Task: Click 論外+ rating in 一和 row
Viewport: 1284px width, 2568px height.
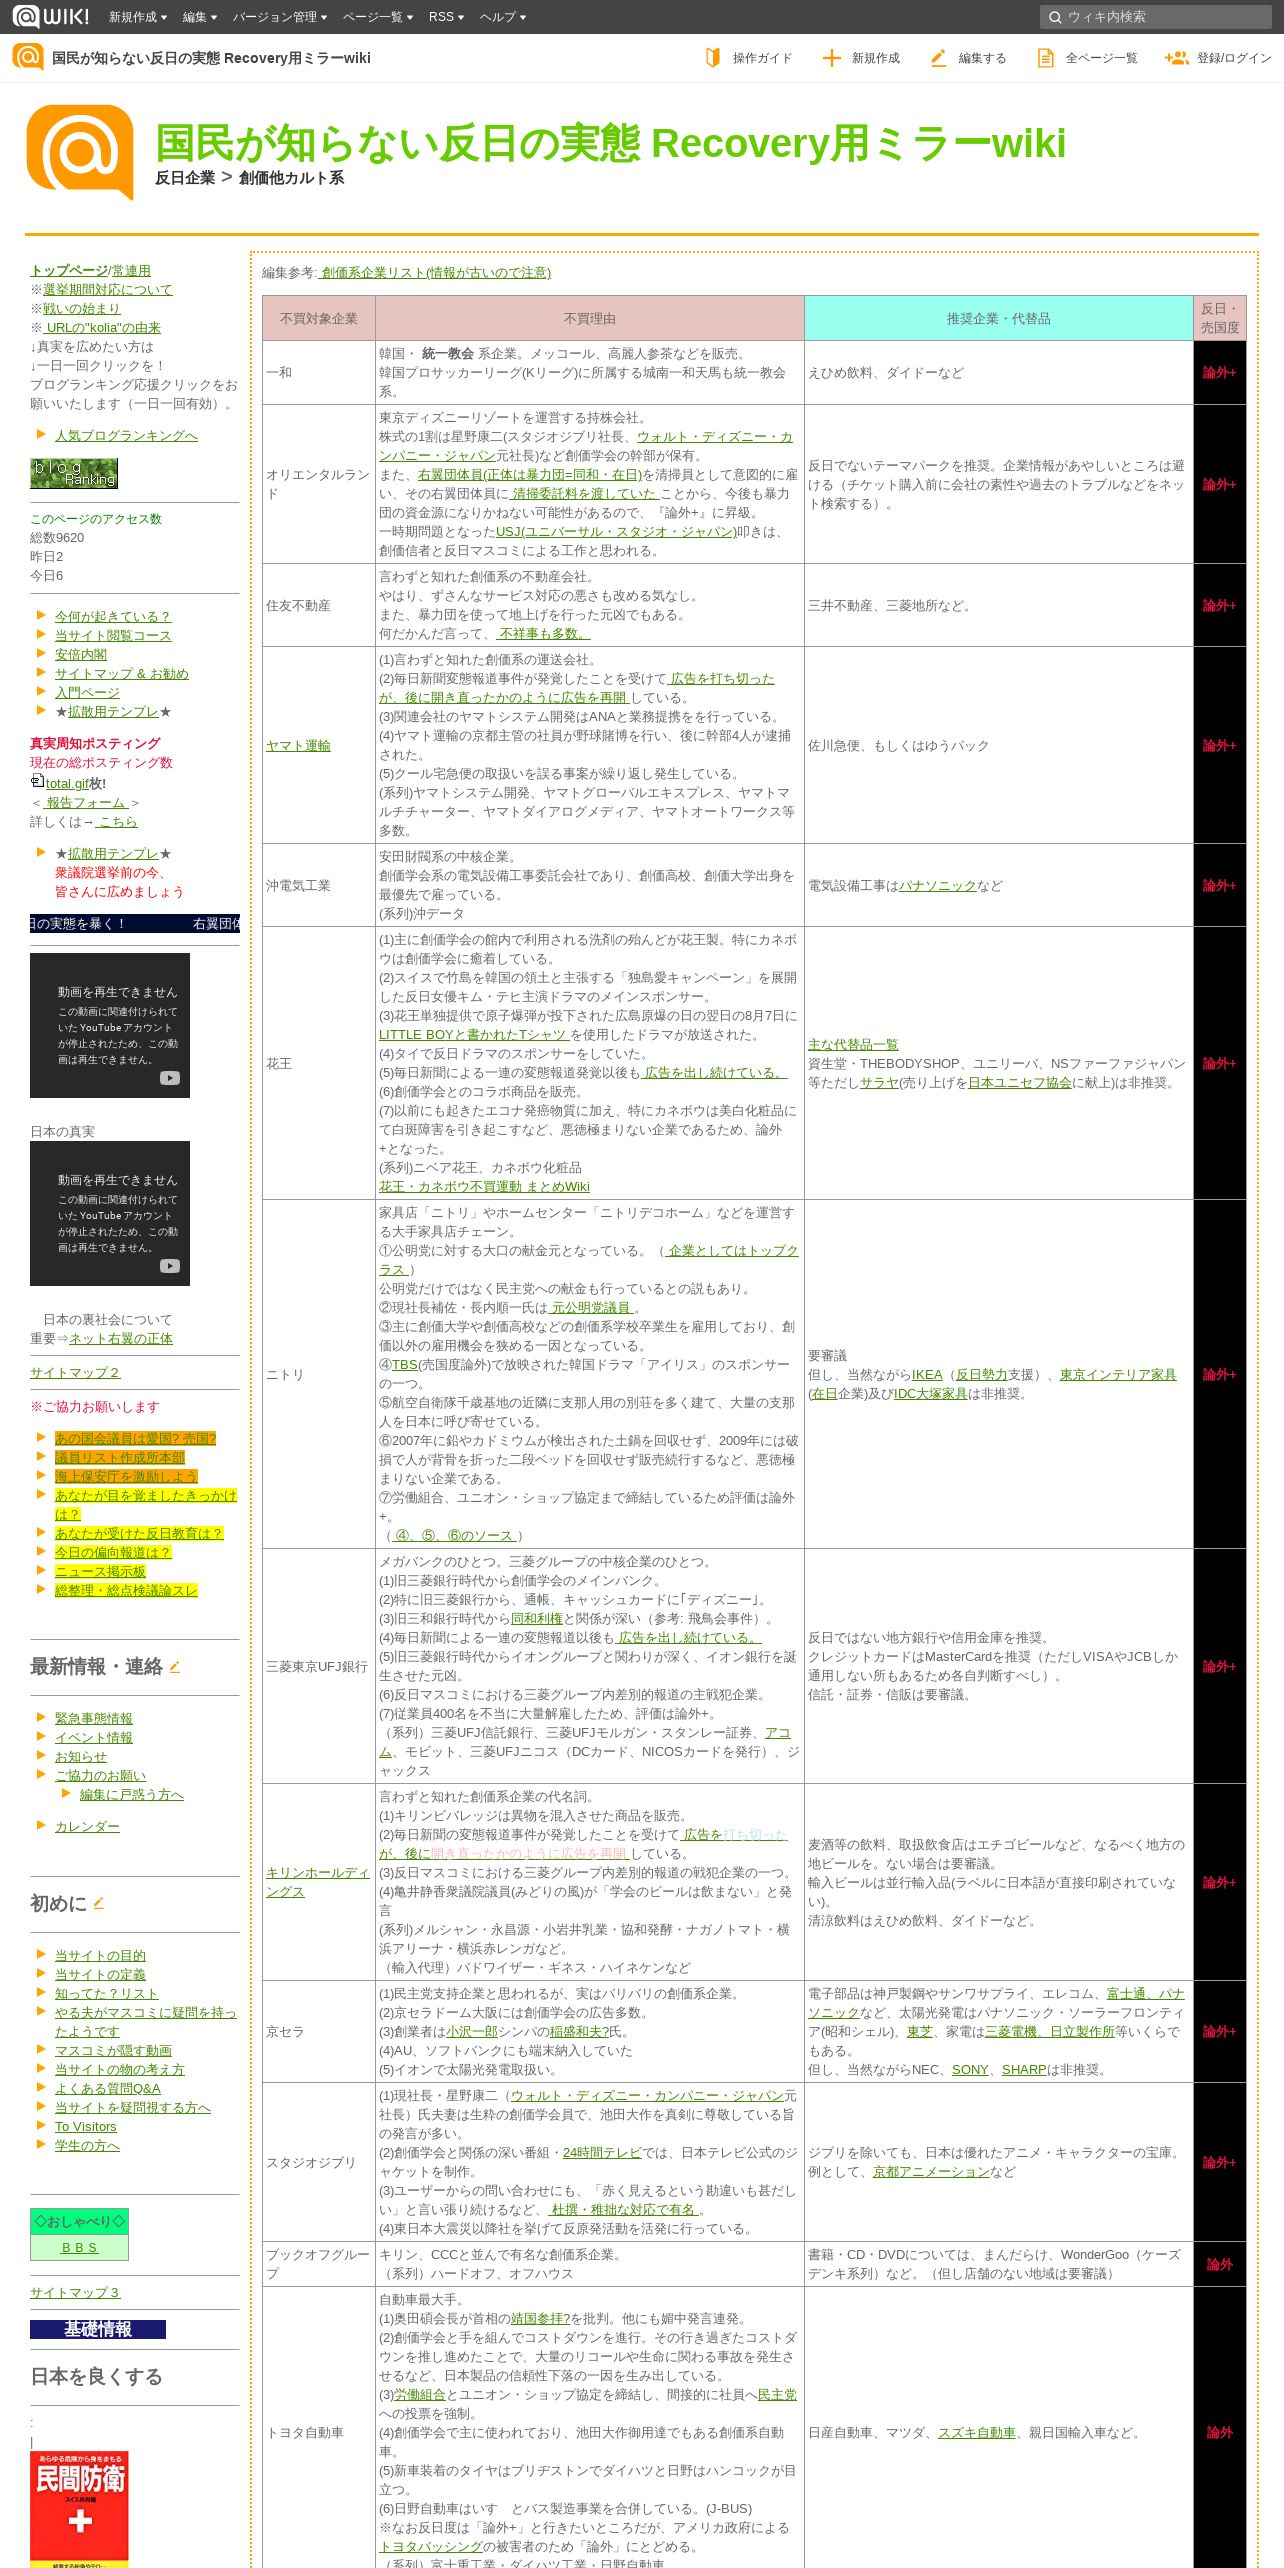Action: tap(1219, 372)
